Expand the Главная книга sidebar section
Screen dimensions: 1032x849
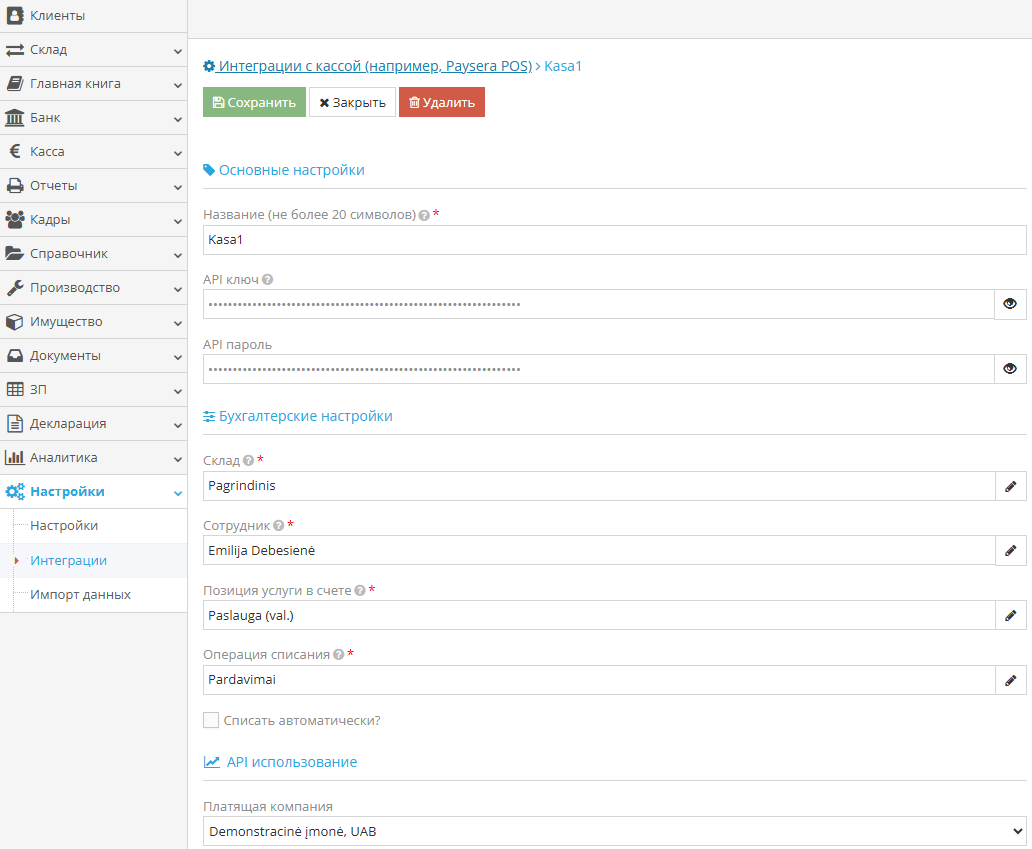pyautogui.click(x=93, y=84)
